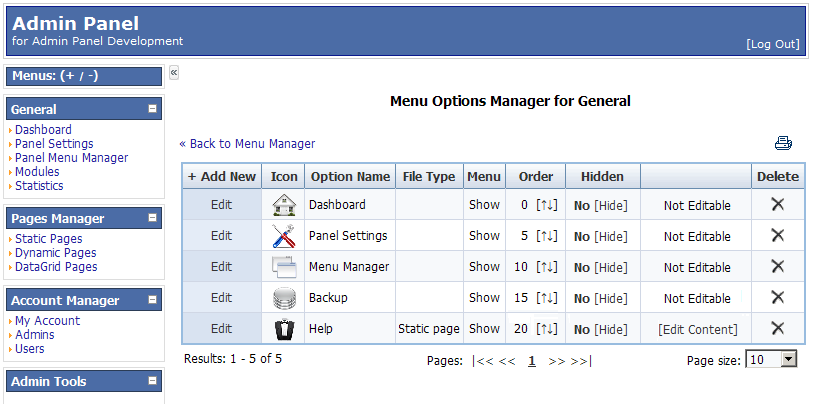
Task: Open Static Pages in sidebar
Action: click(x=48, y=239)
